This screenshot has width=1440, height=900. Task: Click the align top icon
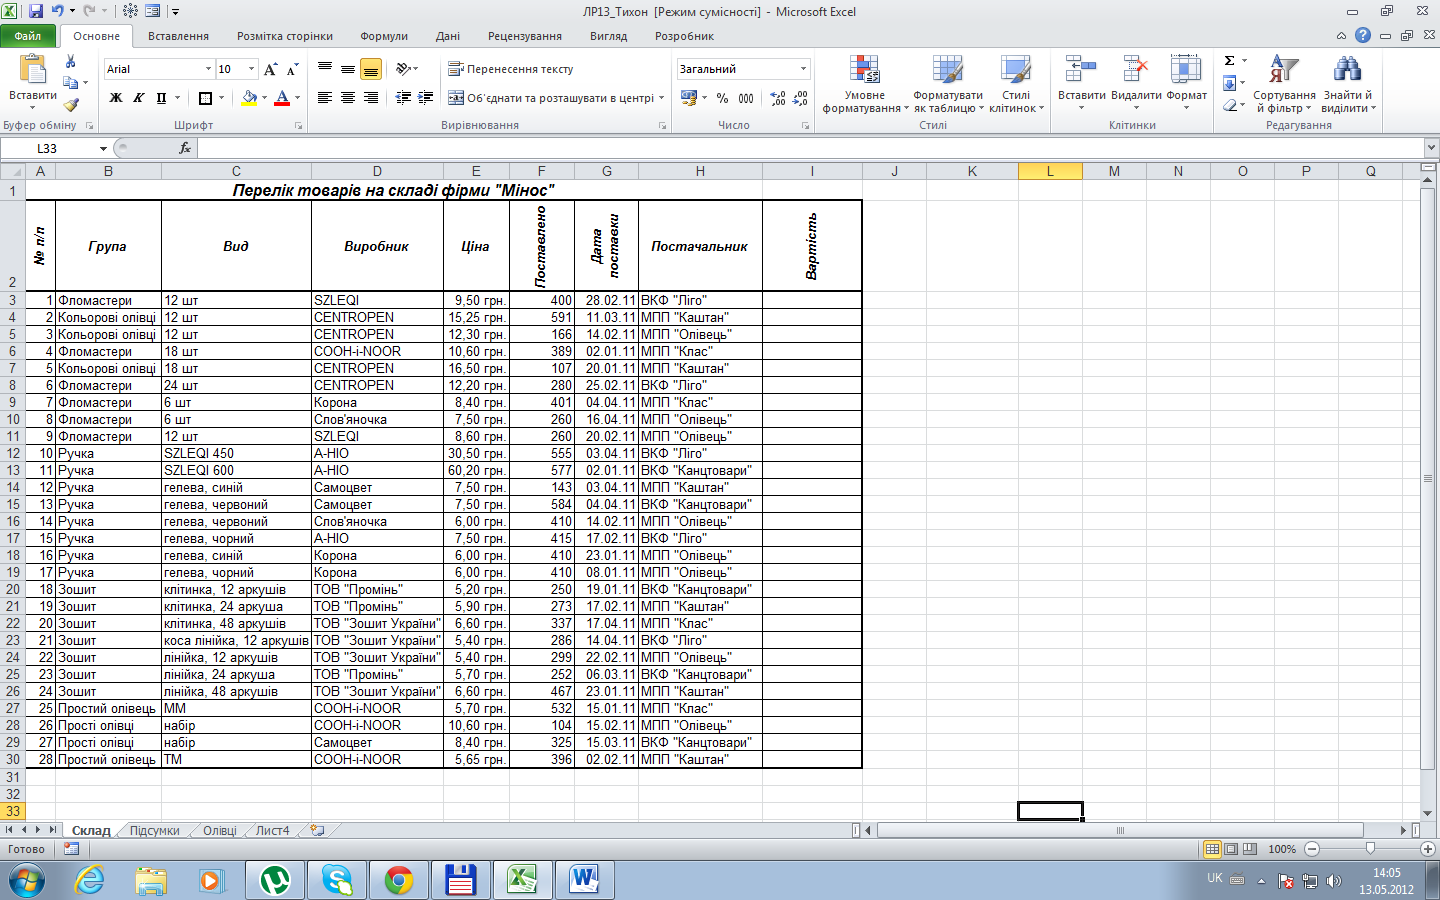click(x=325, y=69)
